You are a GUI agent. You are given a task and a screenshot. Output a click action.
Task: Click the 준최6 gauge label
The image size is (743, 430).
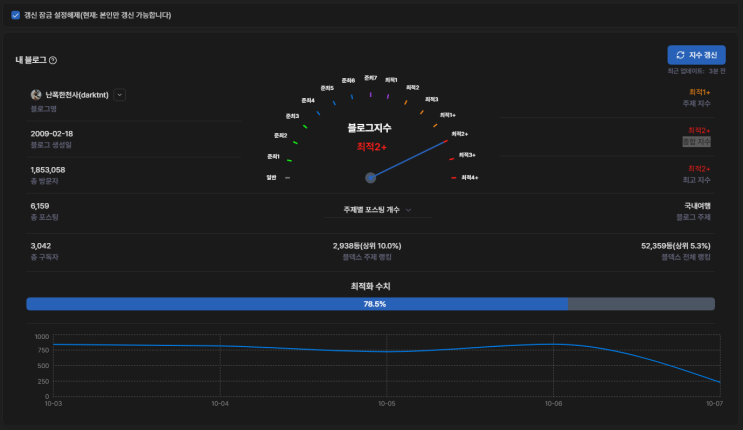348,81
